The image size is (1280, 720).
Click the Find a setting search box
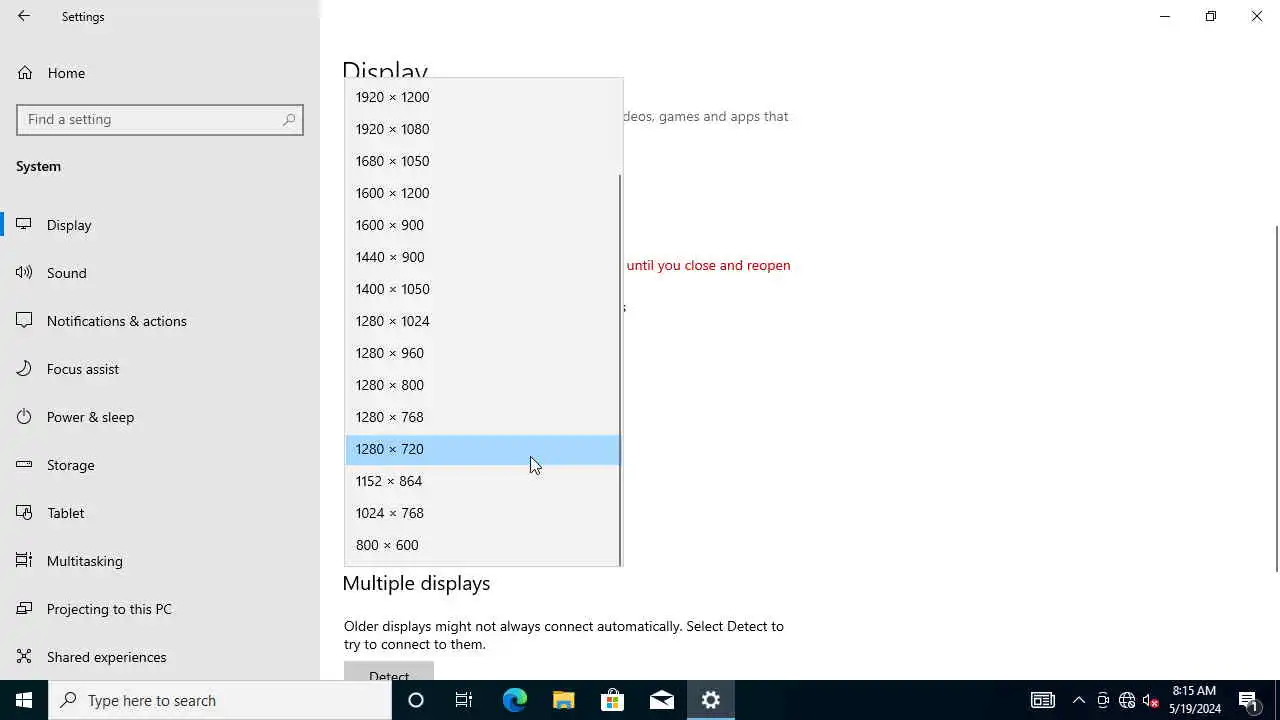pos(160,119)
